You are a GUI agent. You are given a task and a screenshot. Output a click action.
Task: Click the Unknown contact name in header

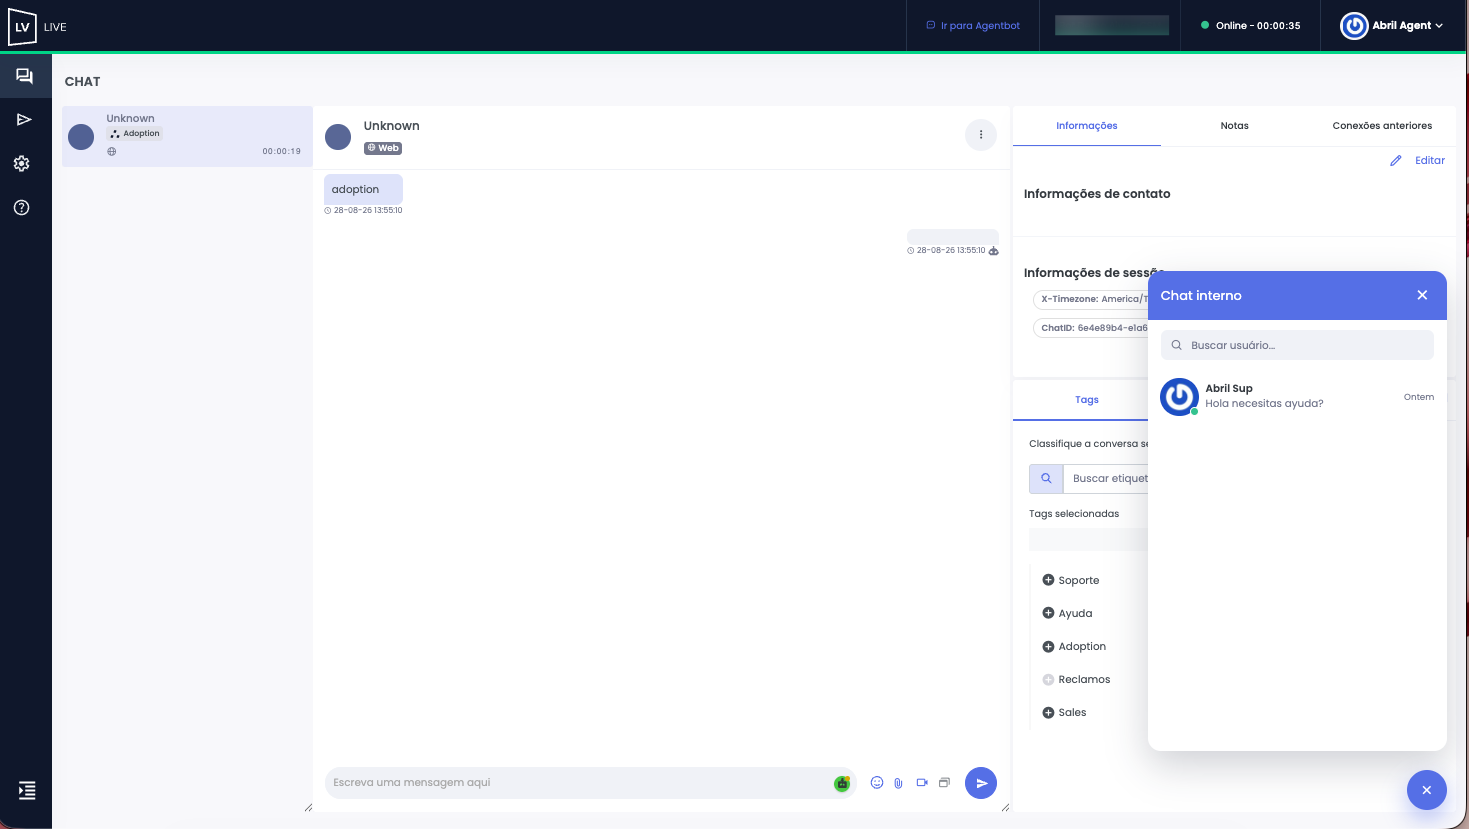pyautogui.click(x=391, y=126)
